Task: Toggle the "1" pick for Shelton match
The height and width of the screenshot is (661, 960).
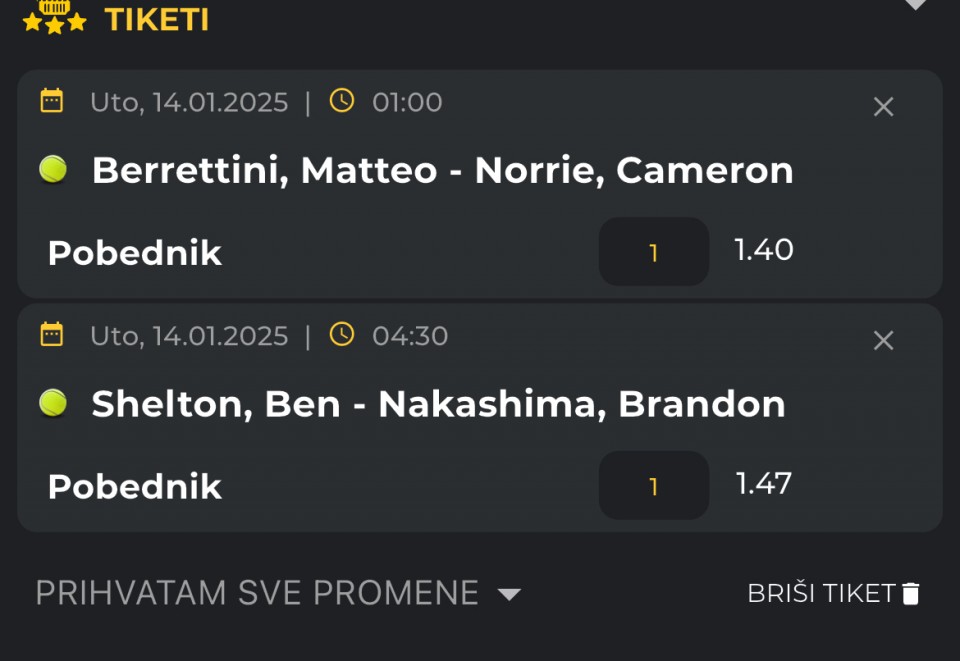Action: [654, 486]
